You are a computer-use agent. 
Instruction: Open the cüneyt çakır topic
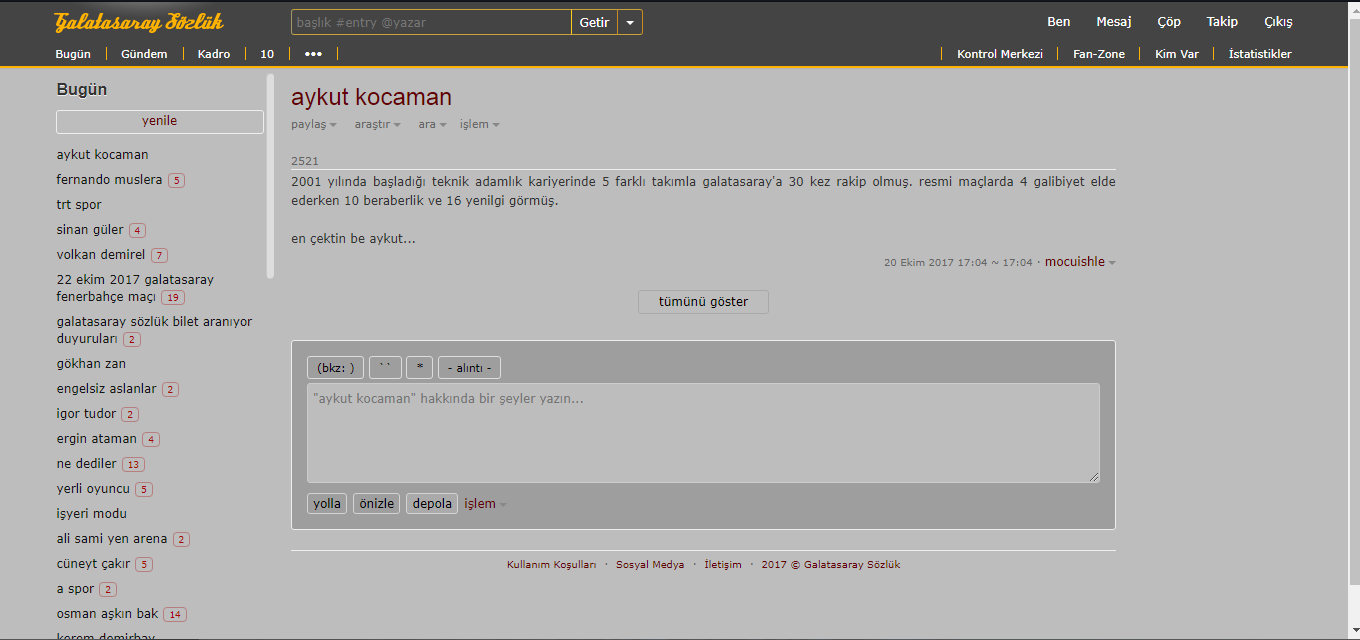[x=93, y=564]
